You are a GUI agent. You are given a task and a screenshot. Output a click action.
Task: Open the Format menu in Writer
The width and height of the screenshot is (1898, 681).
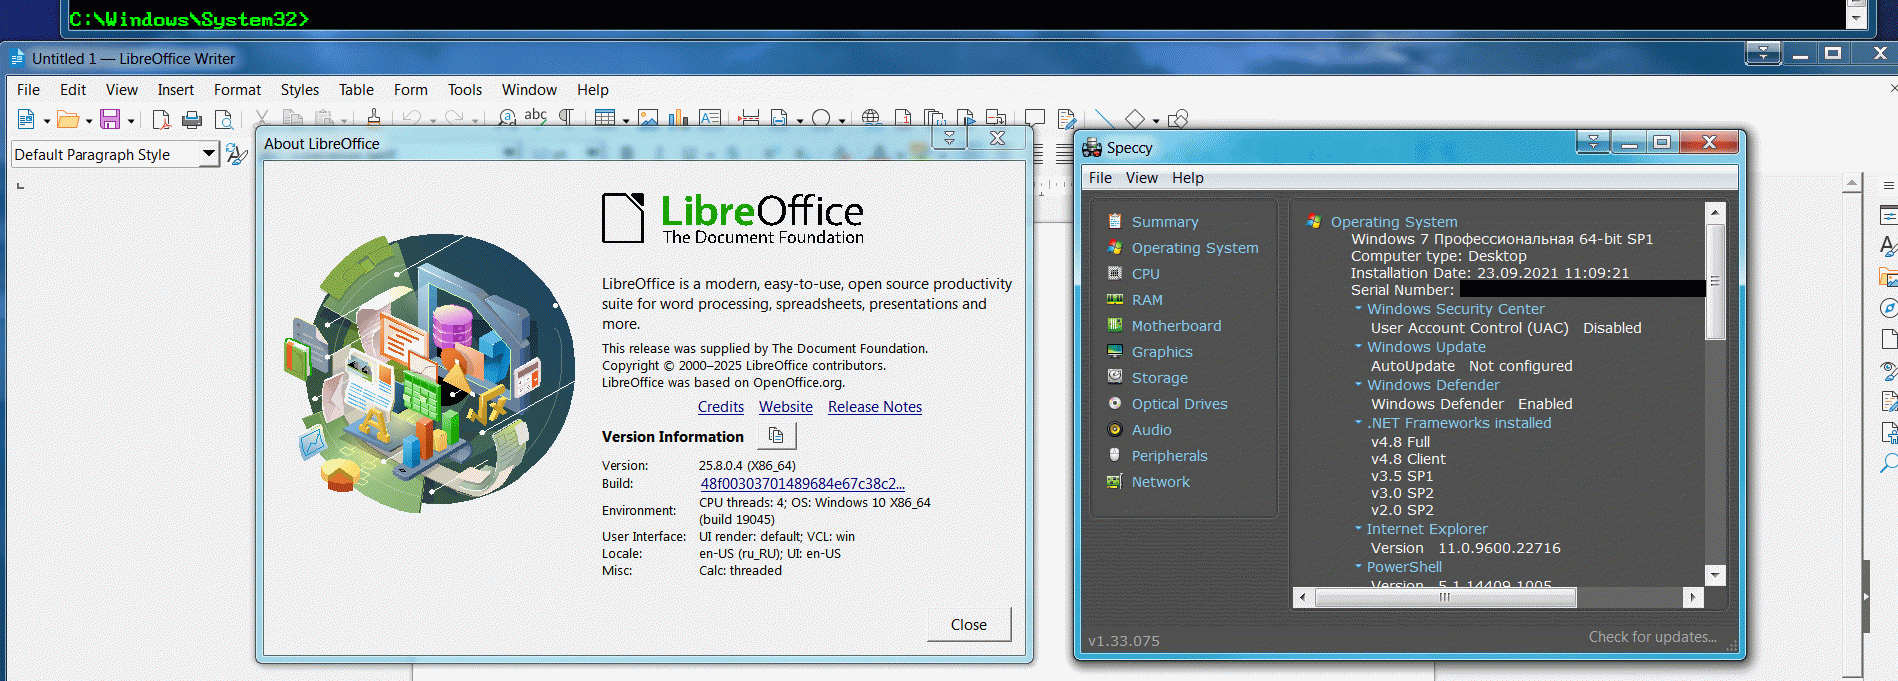(237, 90)
